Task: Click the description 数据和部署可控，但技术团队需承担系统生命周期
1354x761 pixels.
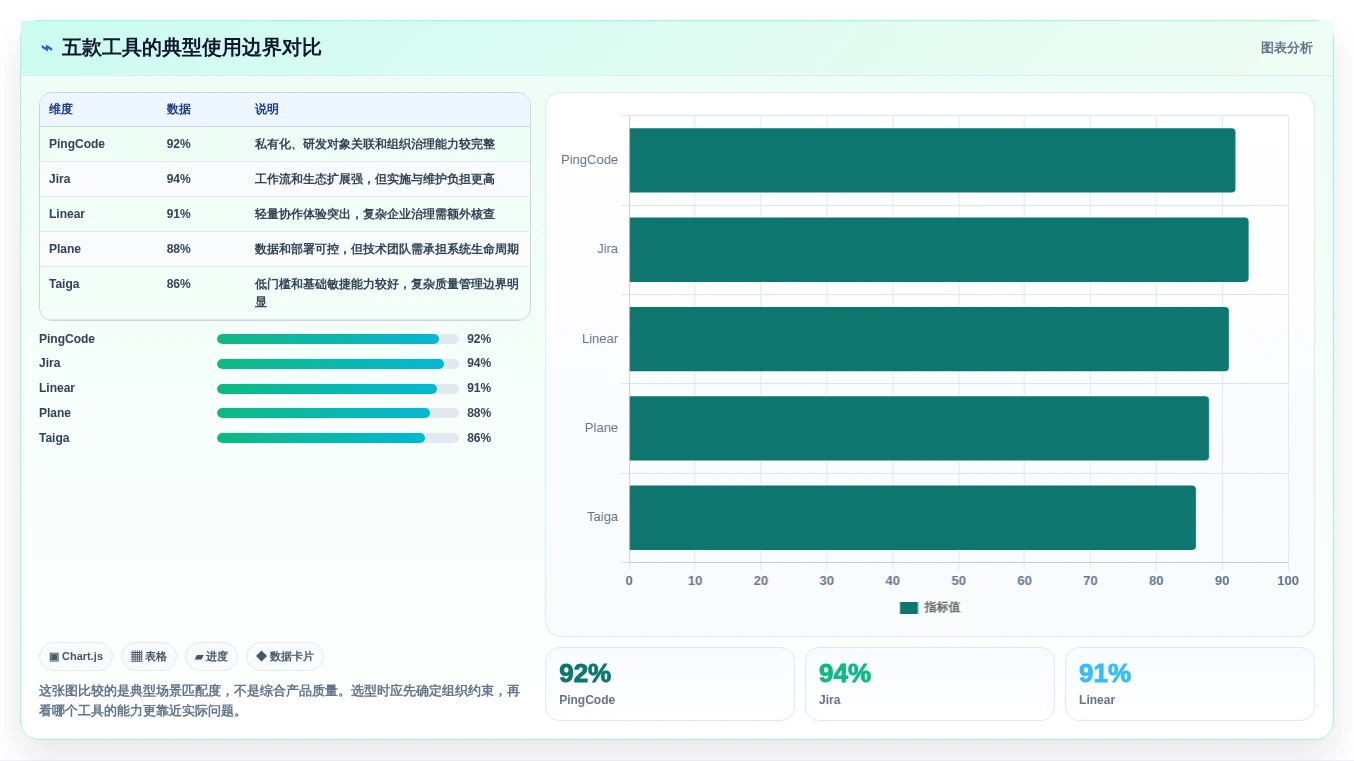Action: click(x=387, y=249)
